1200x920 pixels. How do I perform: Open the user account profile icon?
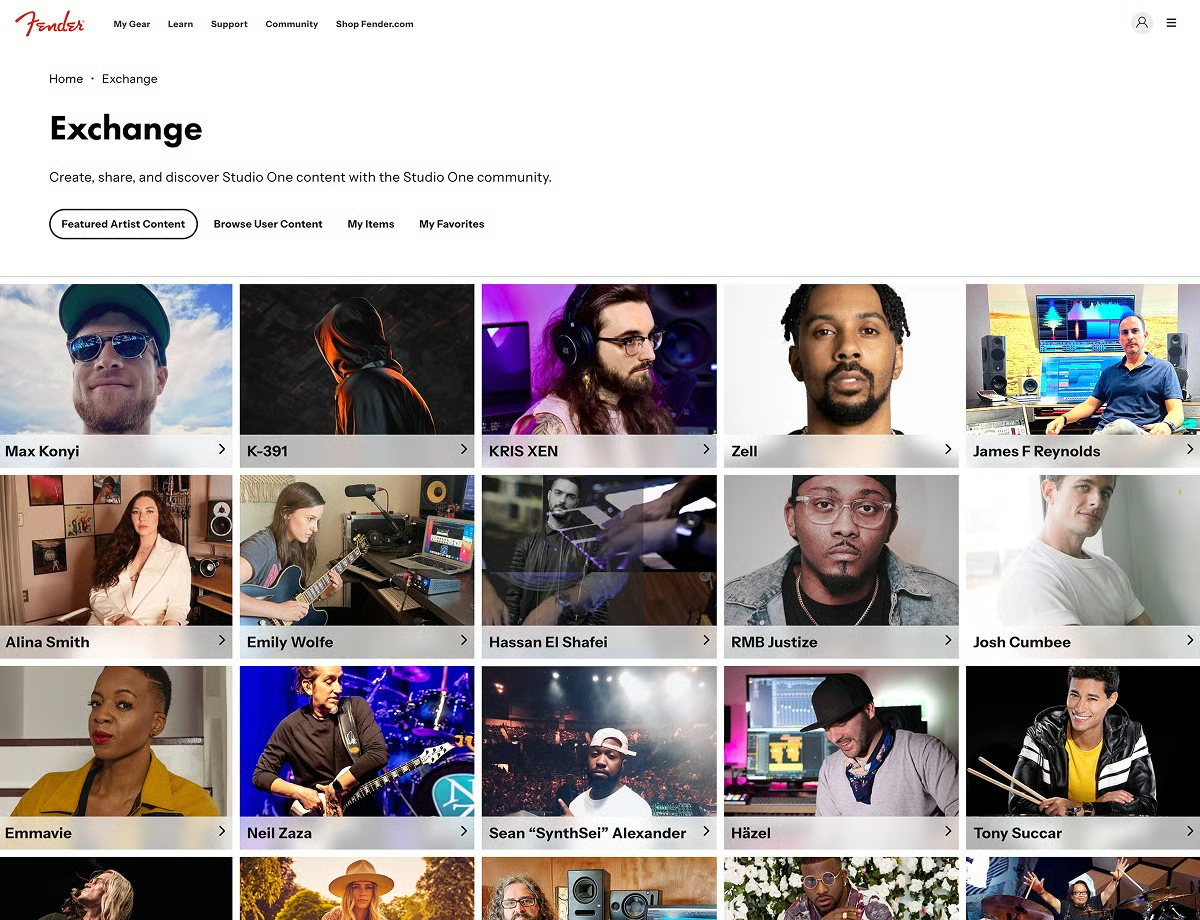[1141, 23]
